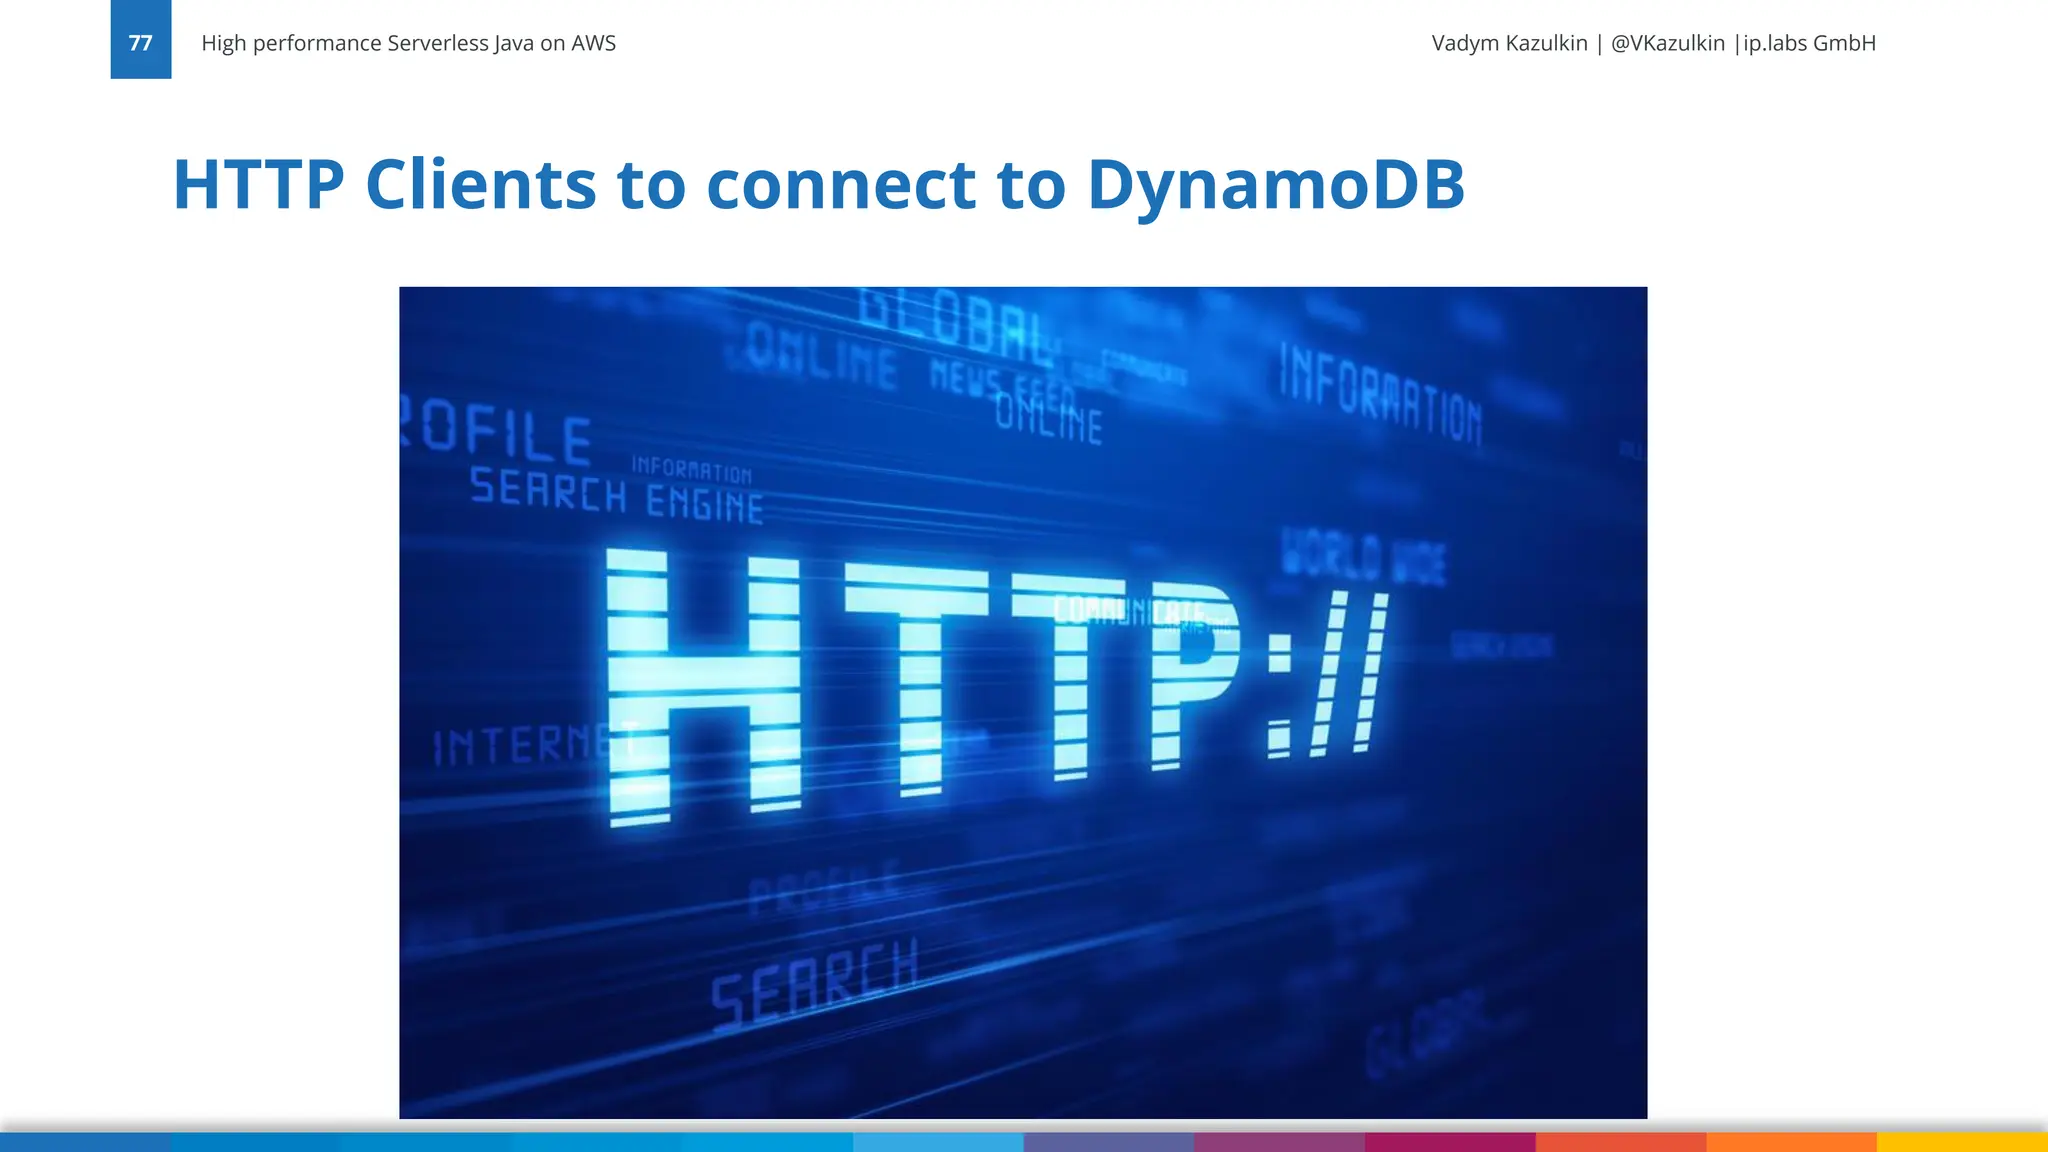Click the ip.labs GmbH text
Screen dimensions: 2048x1152
click(1809, 43)
